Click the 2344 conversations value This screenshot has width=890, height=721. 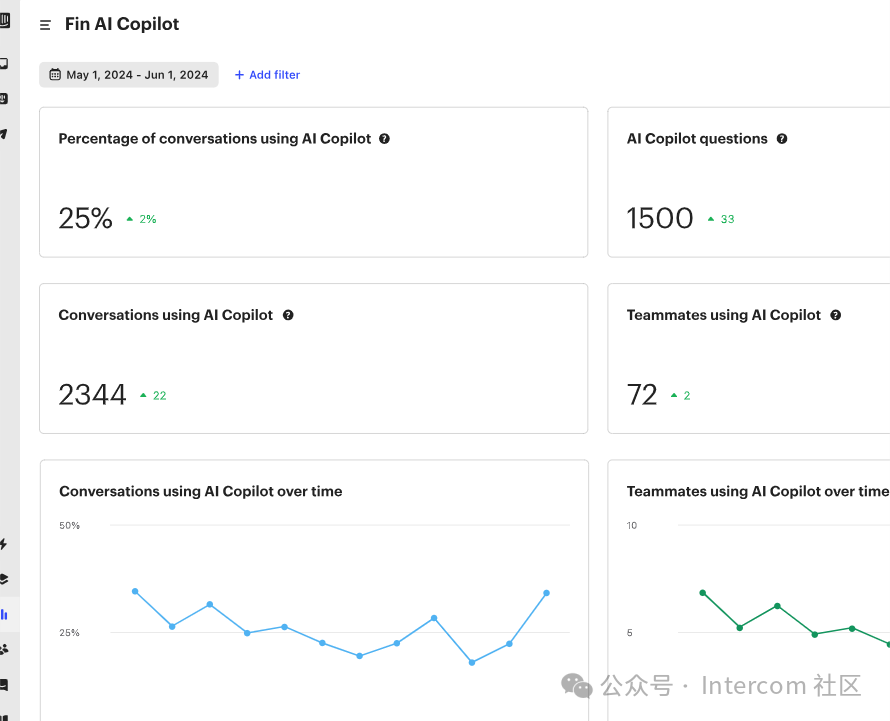92,395
